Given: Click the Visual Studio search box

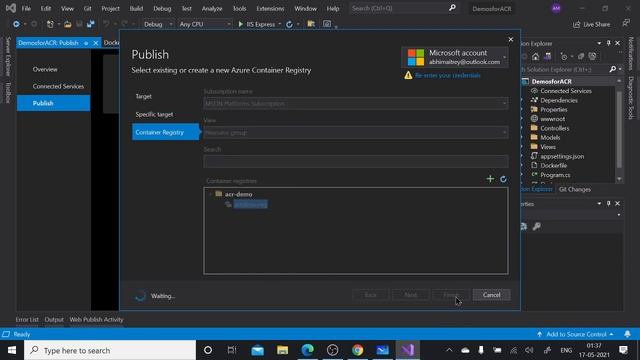Looking at the screenshot, I should coord(403,8).
